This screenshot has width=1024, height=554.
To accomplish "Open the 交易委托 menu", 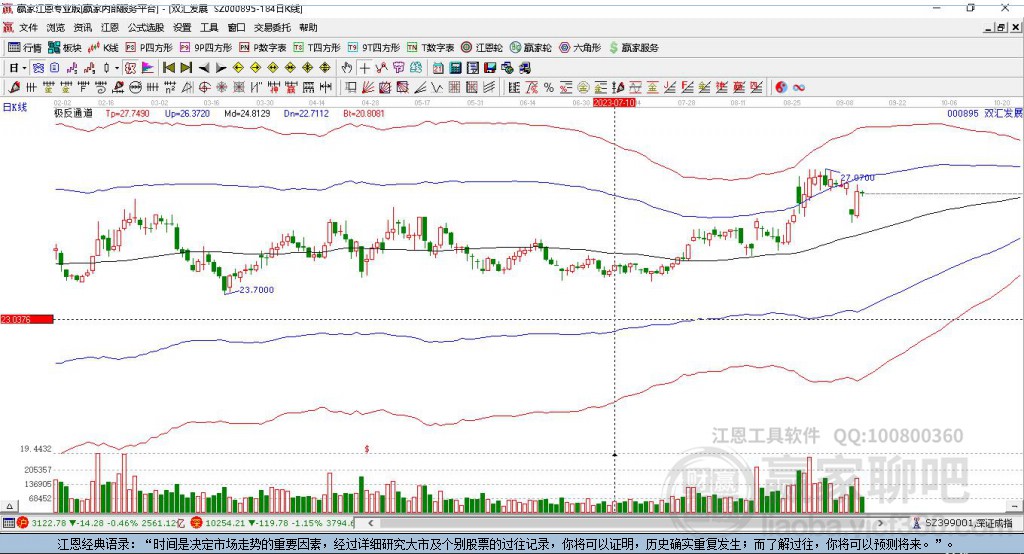I will coord(272,27).
